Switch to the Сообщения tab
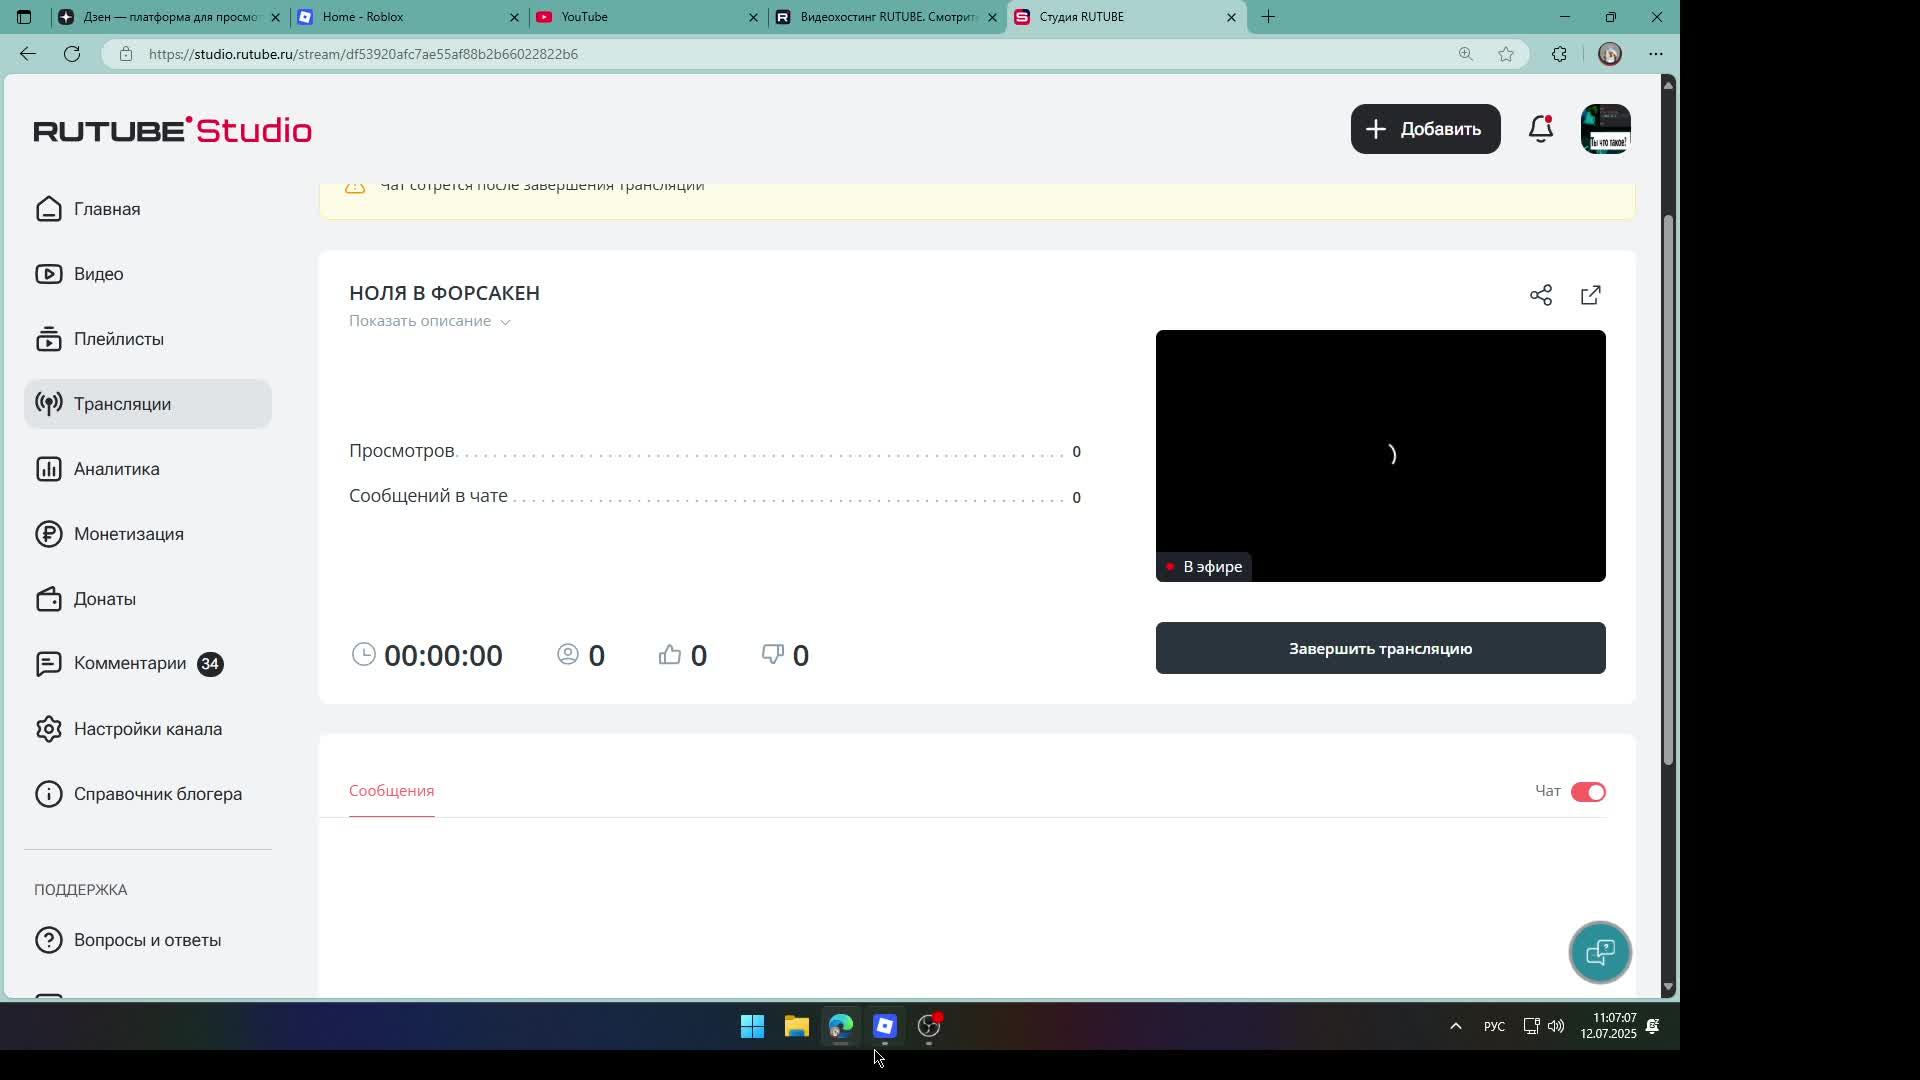This screenshot has width=1920, height=1080. pyautogui.click(x=391, y=791)
